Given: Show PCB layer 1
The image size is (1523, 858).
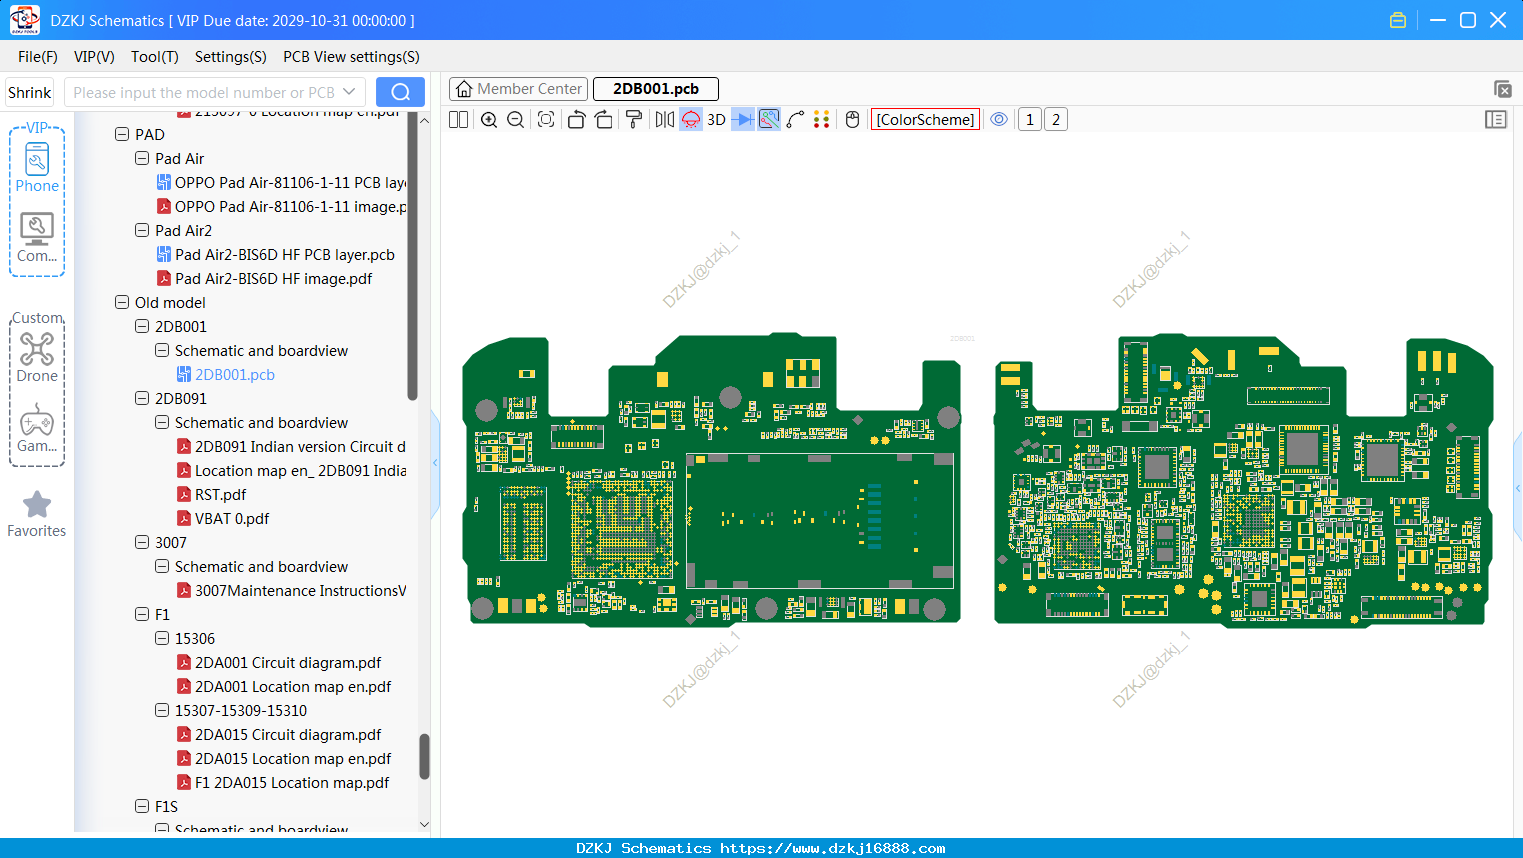Looking at the screenshot, I should 1030,119.
